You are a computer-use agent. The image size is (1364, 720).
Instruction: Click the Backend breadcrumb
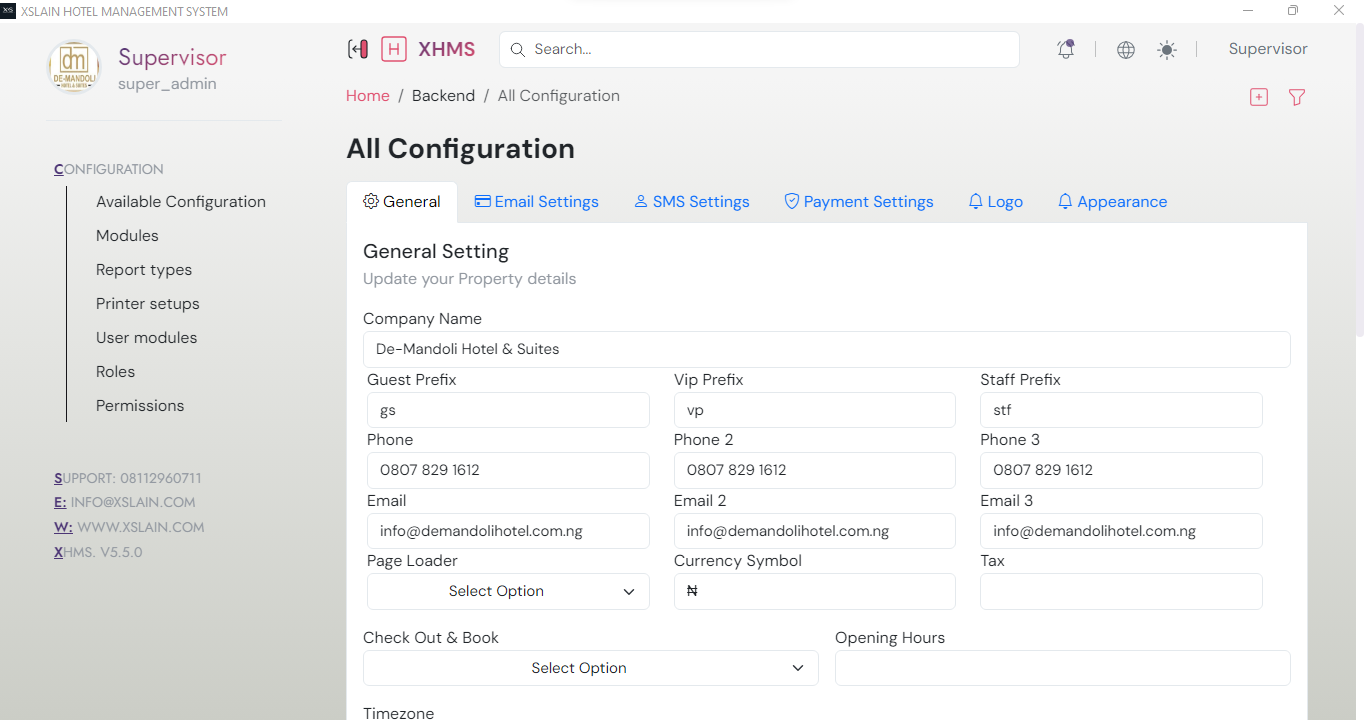[x=443, y=96]
